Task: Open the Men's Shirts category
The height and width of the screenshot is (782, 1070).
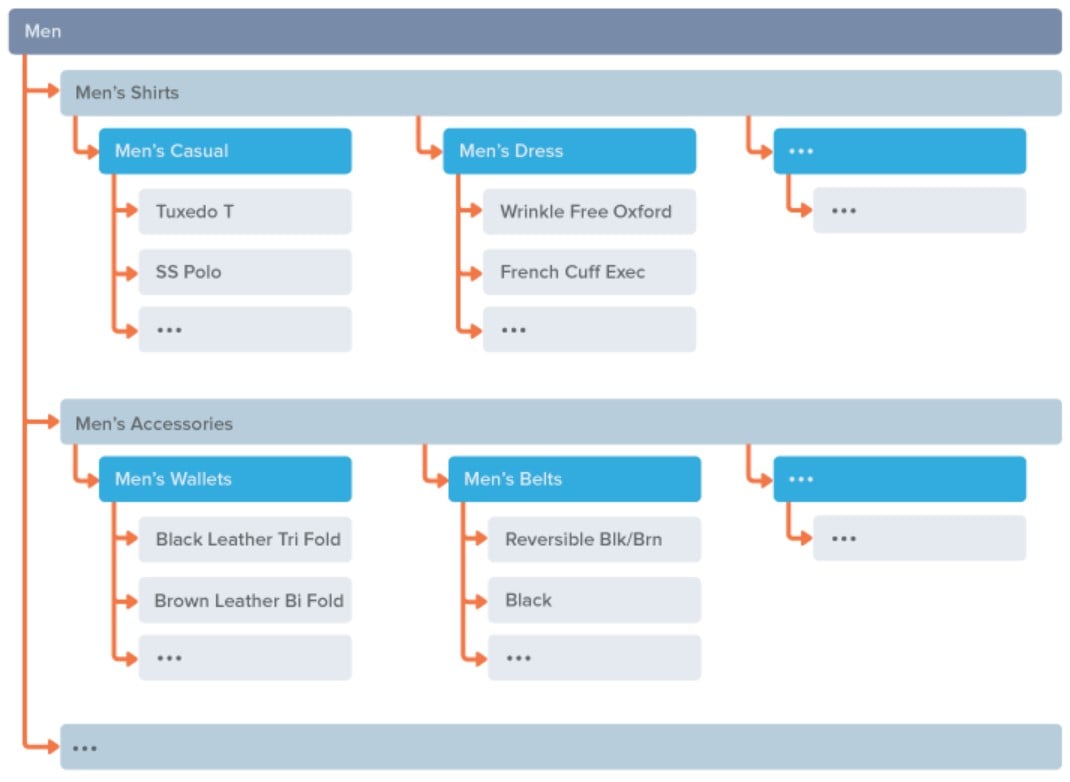Action: (x=561, y=93)
